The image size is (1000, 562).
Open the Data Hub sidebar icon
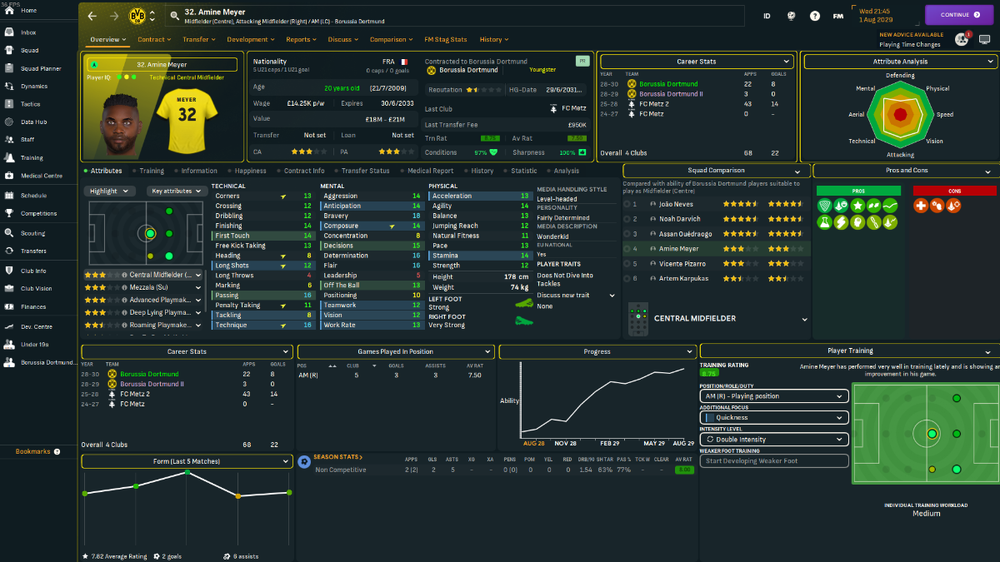tap(9, 122)
